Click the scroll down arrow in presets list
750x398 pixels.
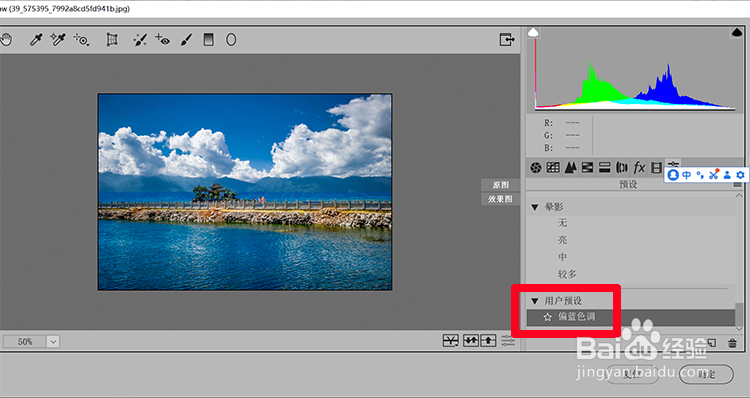739,329
